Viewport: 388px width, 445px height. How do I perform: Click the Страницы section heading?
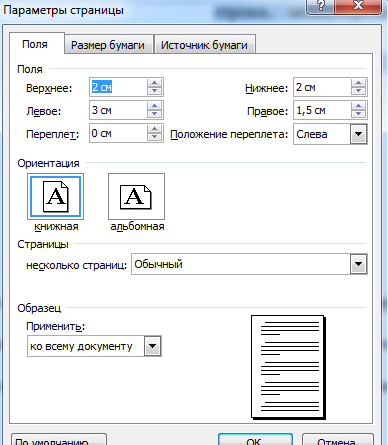coord(43,244)
